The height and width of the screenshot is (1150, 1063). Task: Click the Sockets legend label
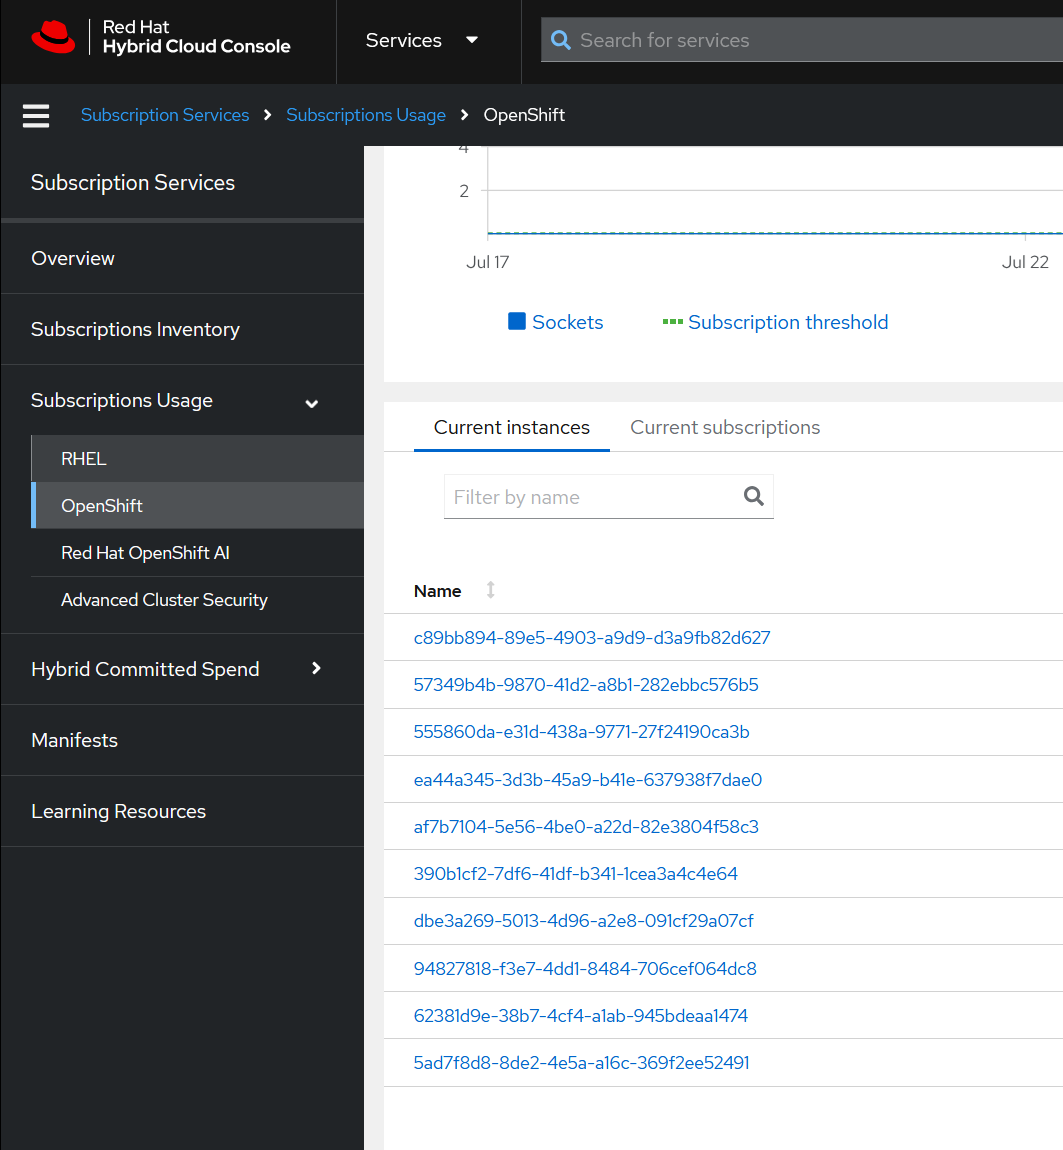click(568, 322)
